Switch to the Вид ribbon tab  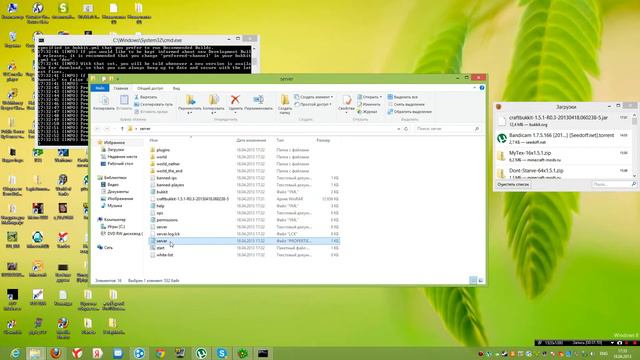tap(176, 88)
